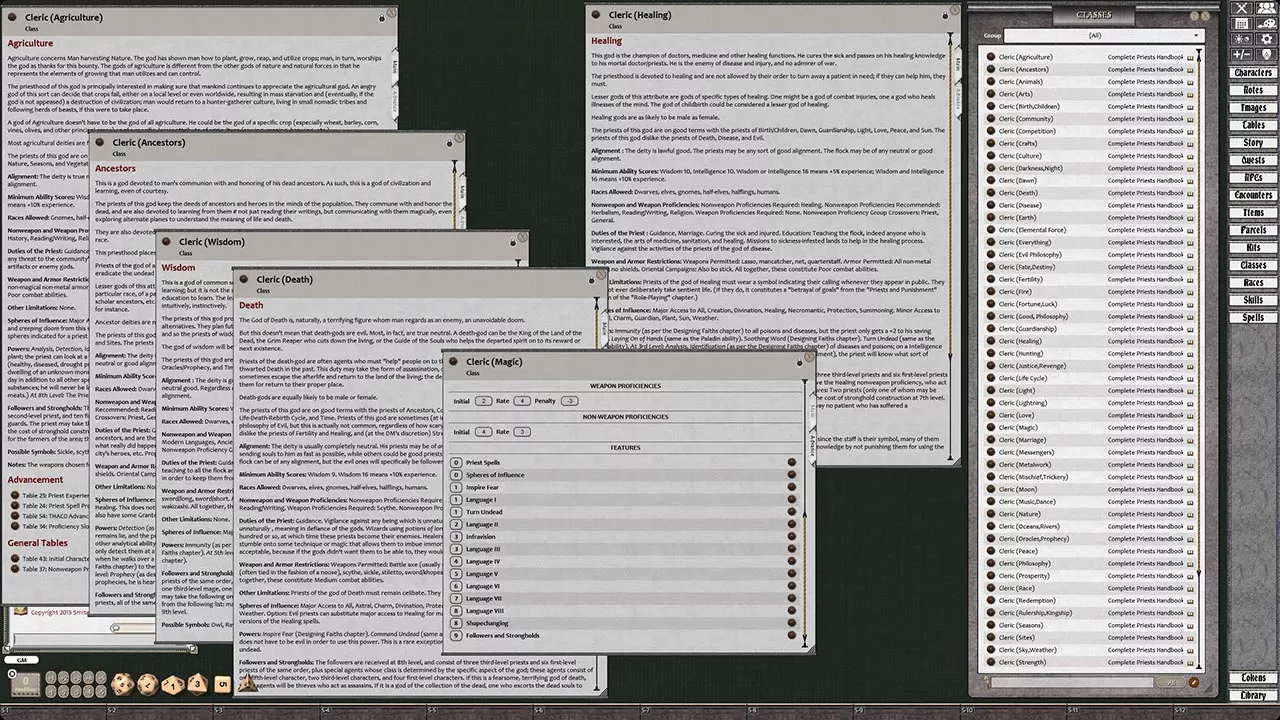This screenshot has height=720, width=1280.
Task: Open the Items sidebar button
Action: (1253, 213)
